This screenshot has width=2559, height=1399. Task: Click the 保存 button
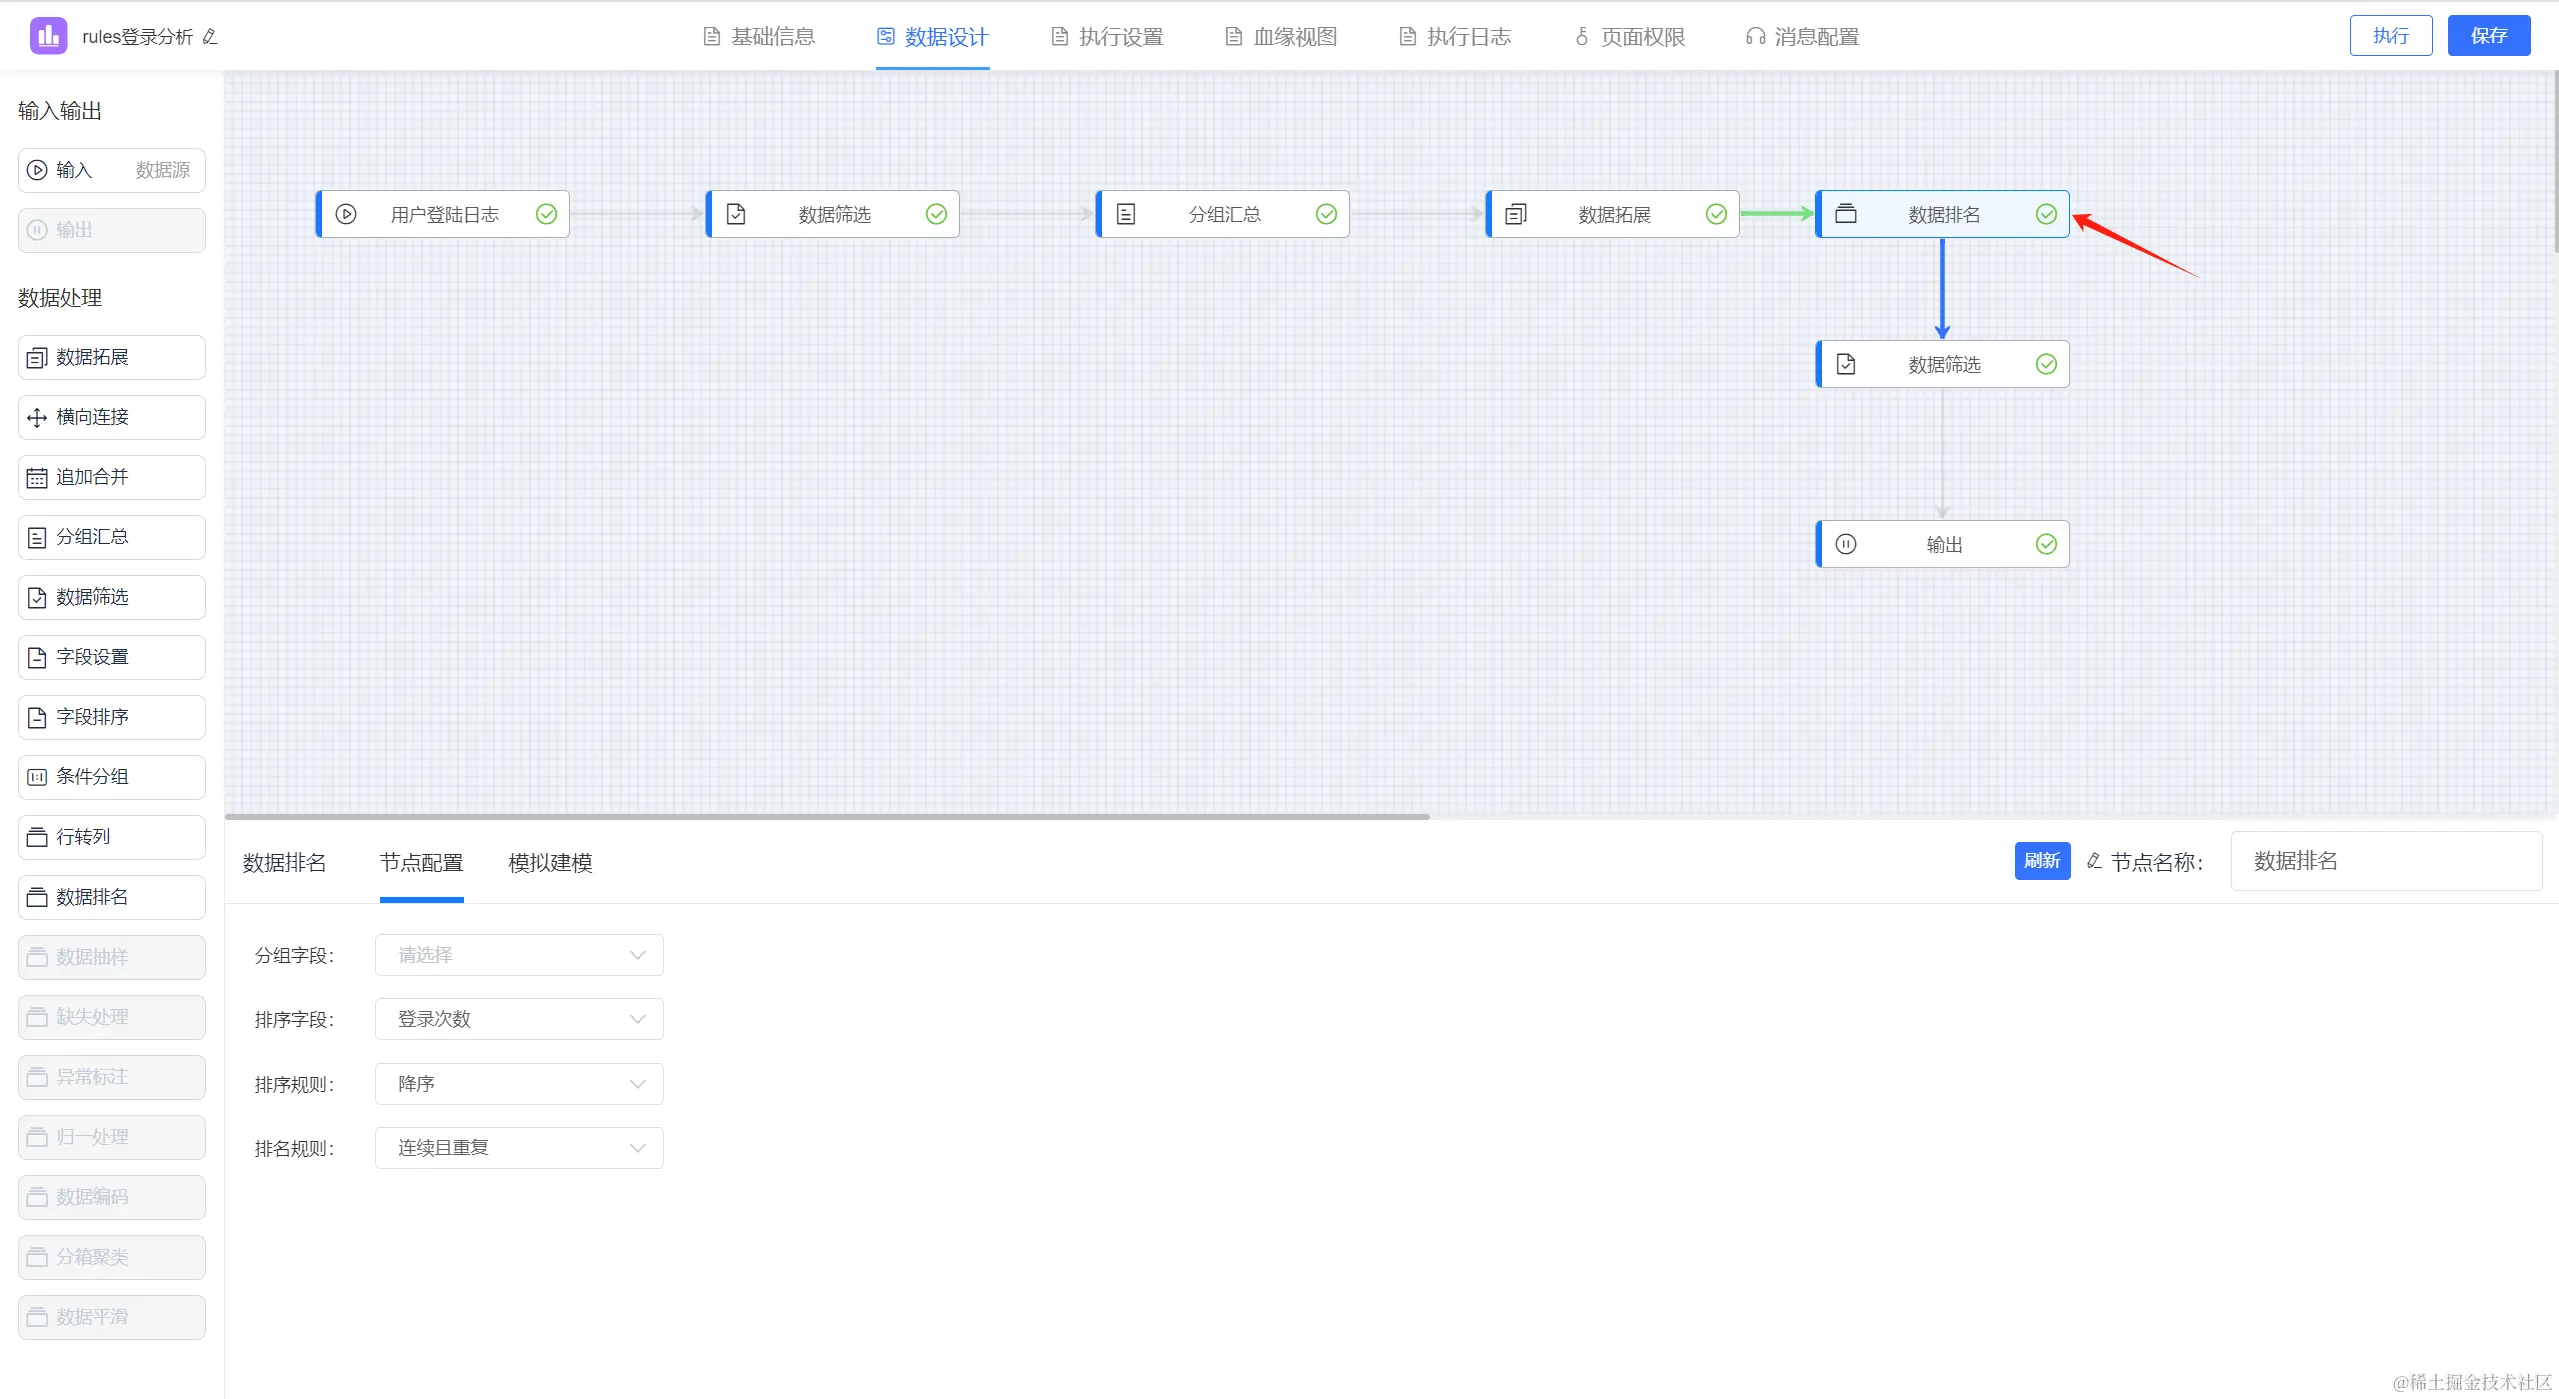click(2488, 36)
